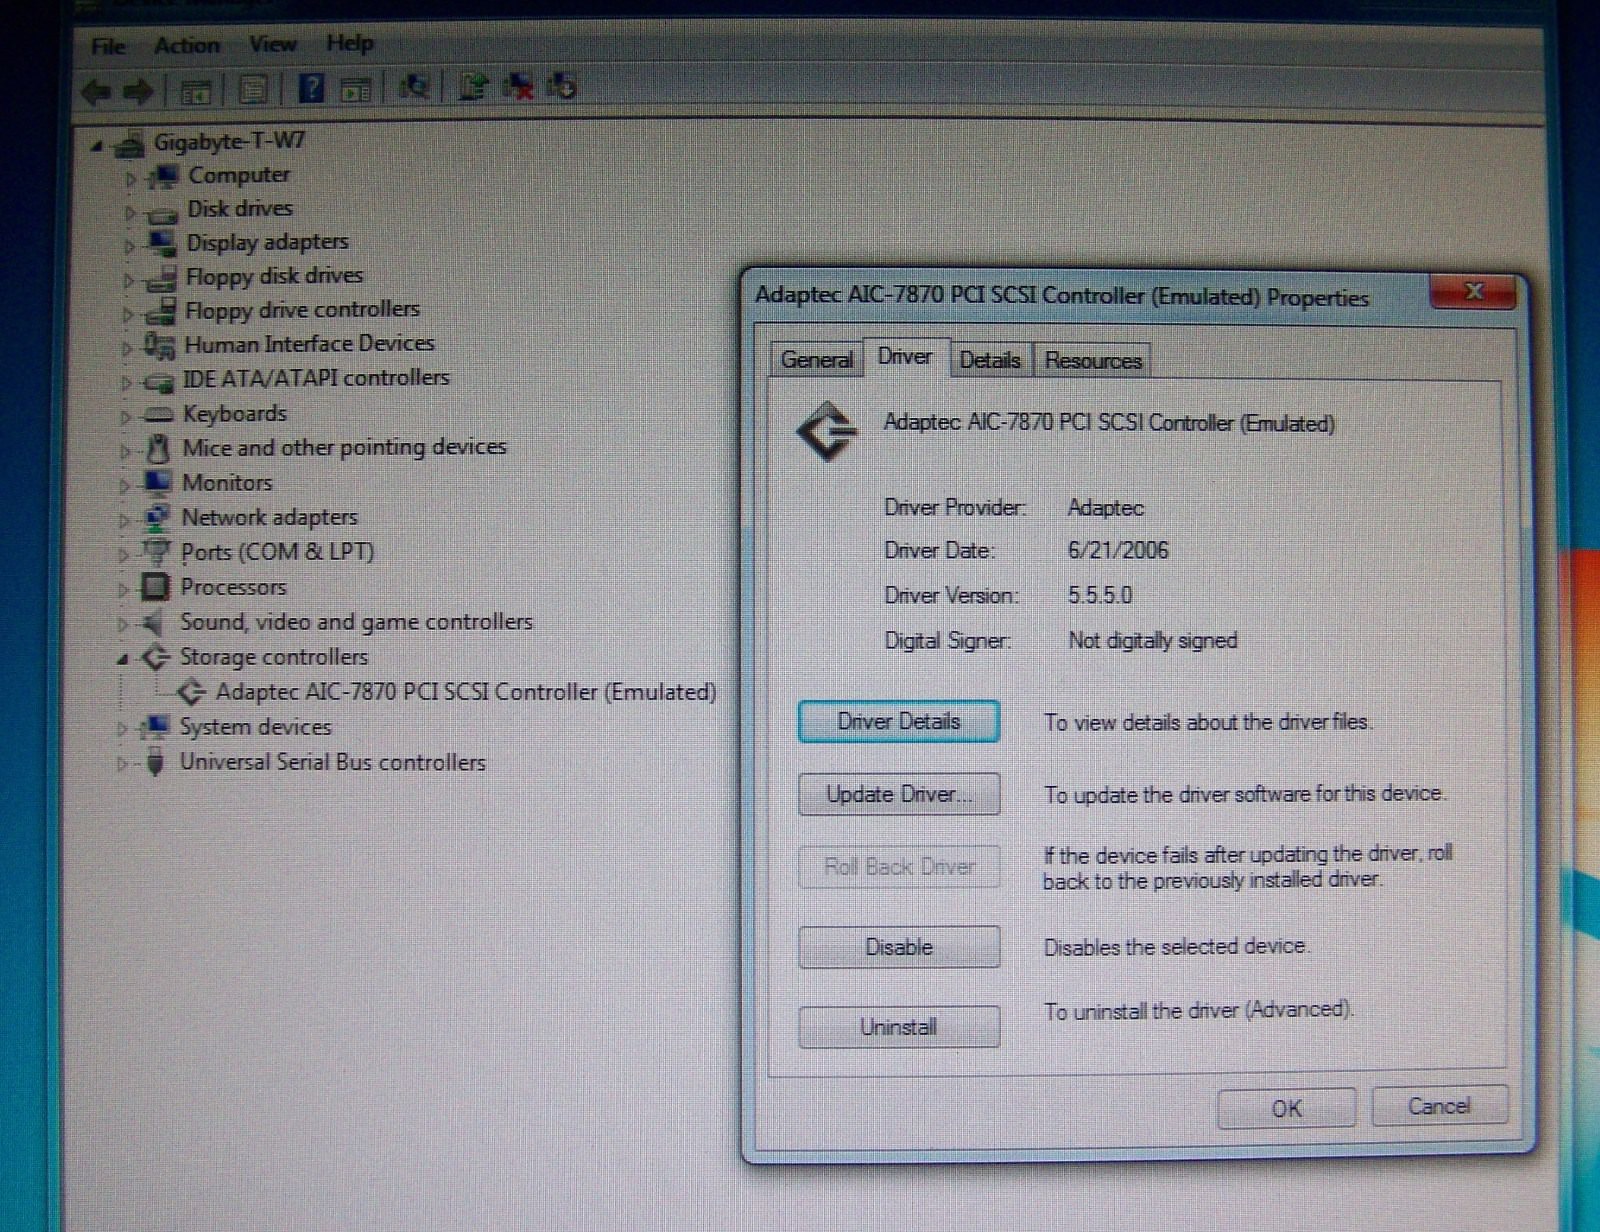
Task: Open the File menu
Action: 108,46
